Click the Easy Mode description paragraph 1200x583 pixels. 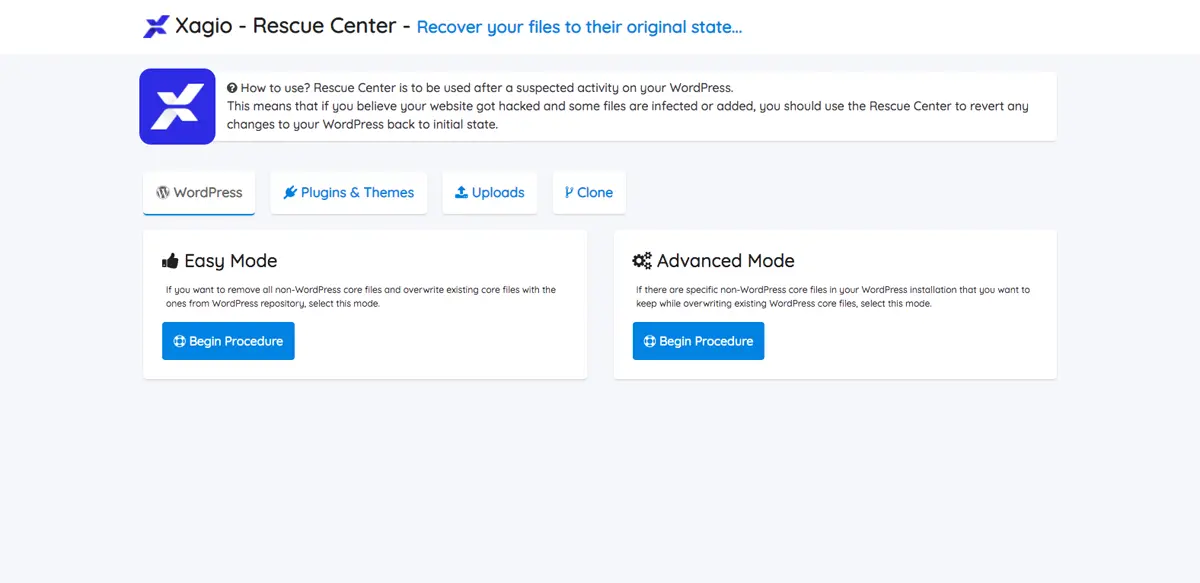click(x=361, y=296)
